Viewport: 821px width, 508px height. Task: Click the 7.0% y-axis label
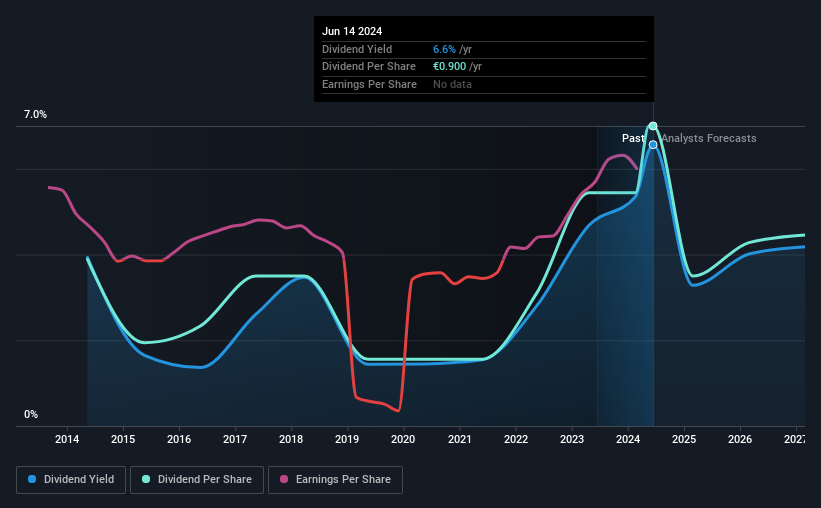point(35,115)
